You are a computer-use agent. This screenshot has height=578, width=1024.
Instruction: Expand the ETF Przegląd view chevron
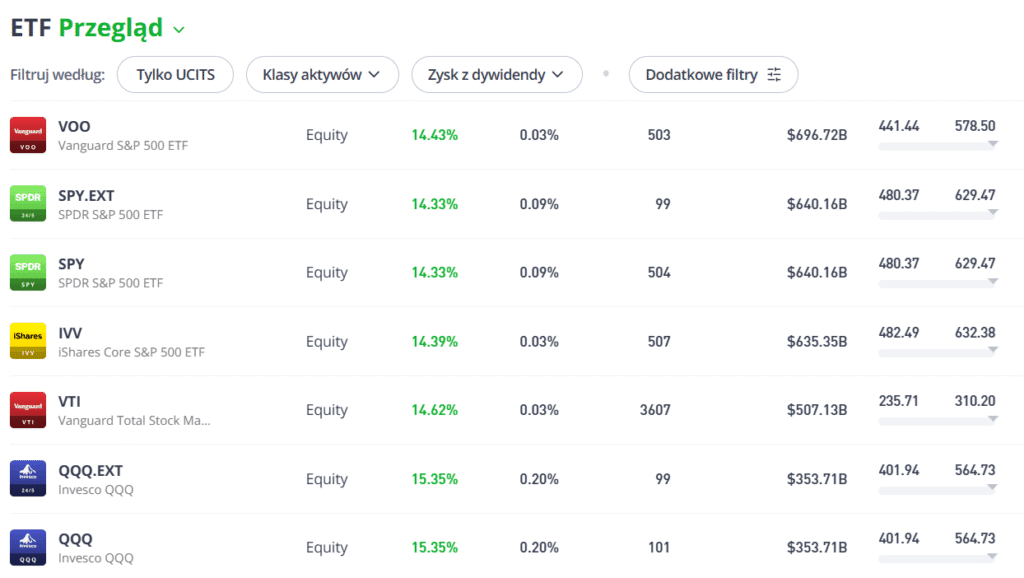tap(179, 30)
